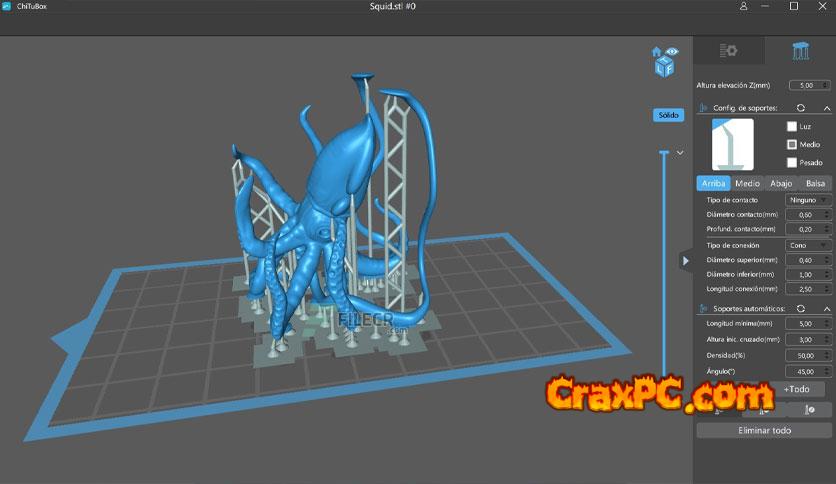The height and width of the screenshot is (484, 836).
Task: Click the icon beside Soportes automáticos label
Action: coord(703,309)
